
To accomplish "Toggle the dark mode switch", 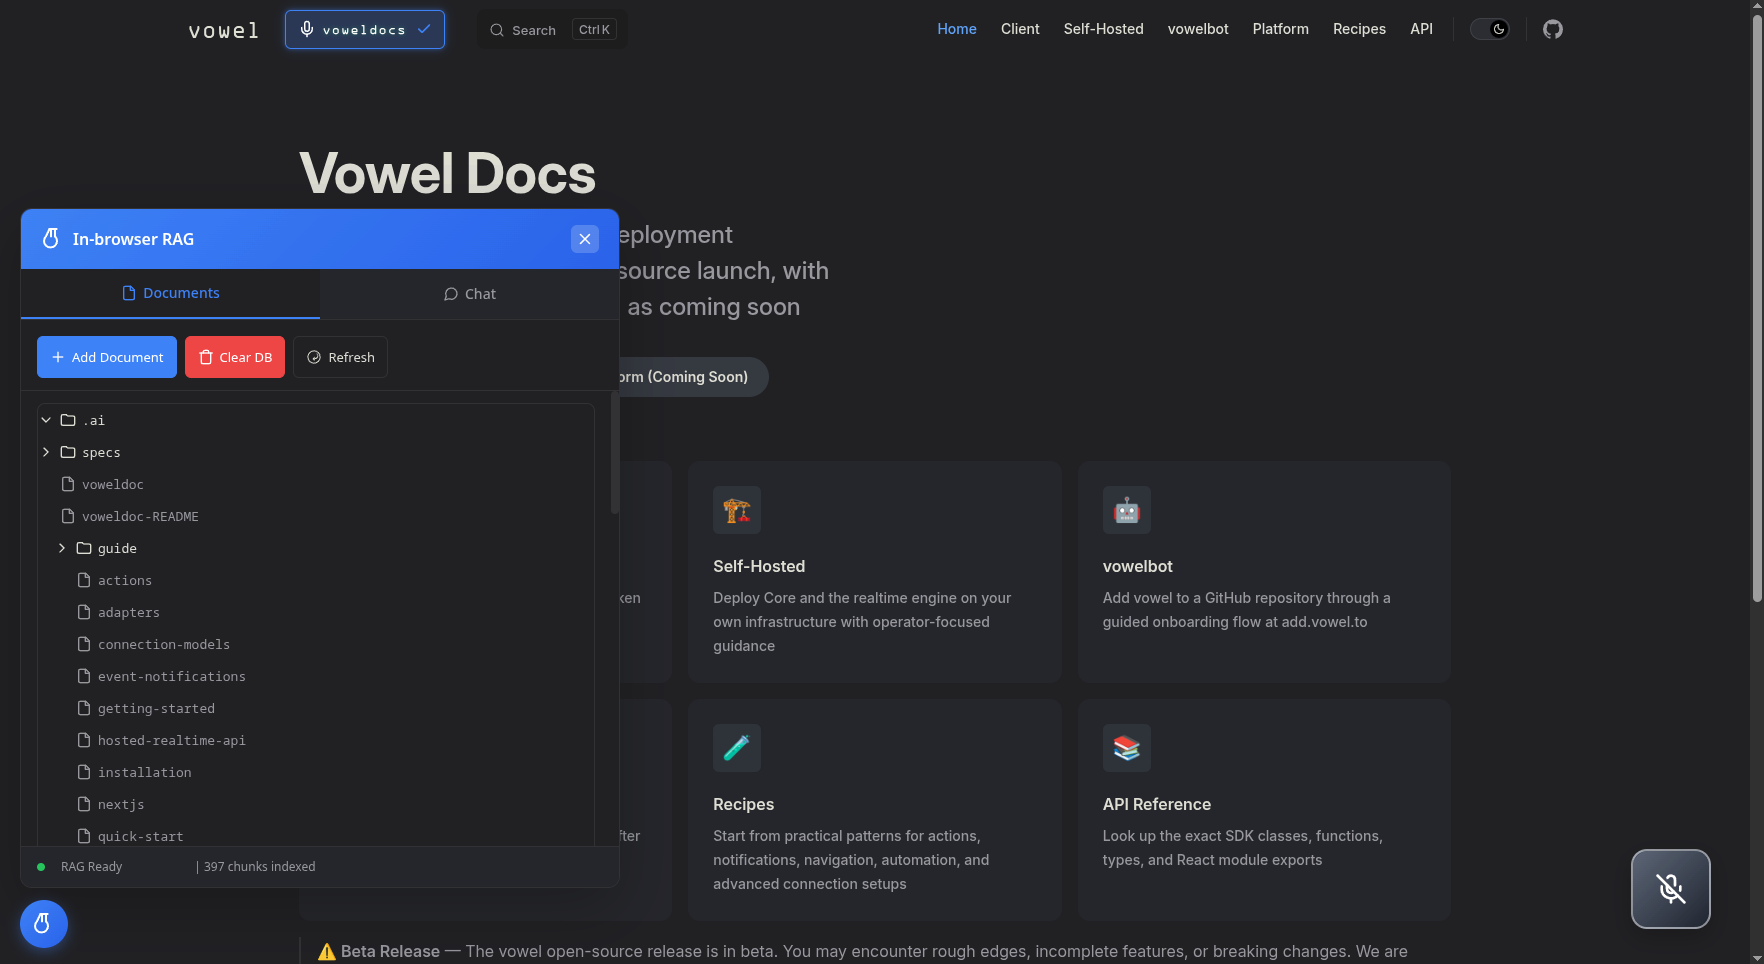I will click(x=1490, y=29).
